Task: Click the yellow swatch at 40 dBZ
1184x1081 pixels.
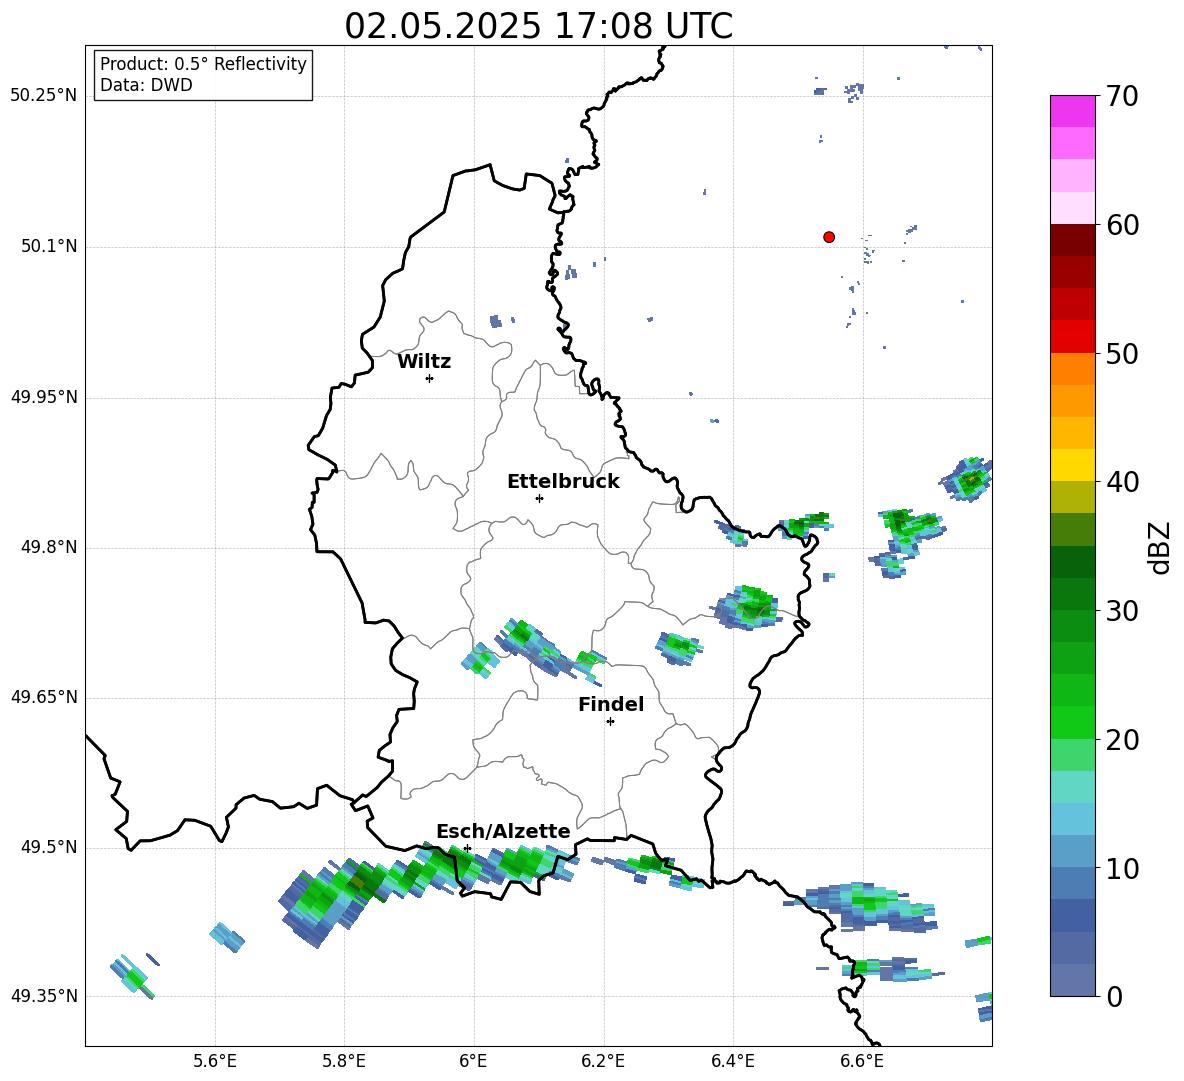Action: click(1073, 465)
